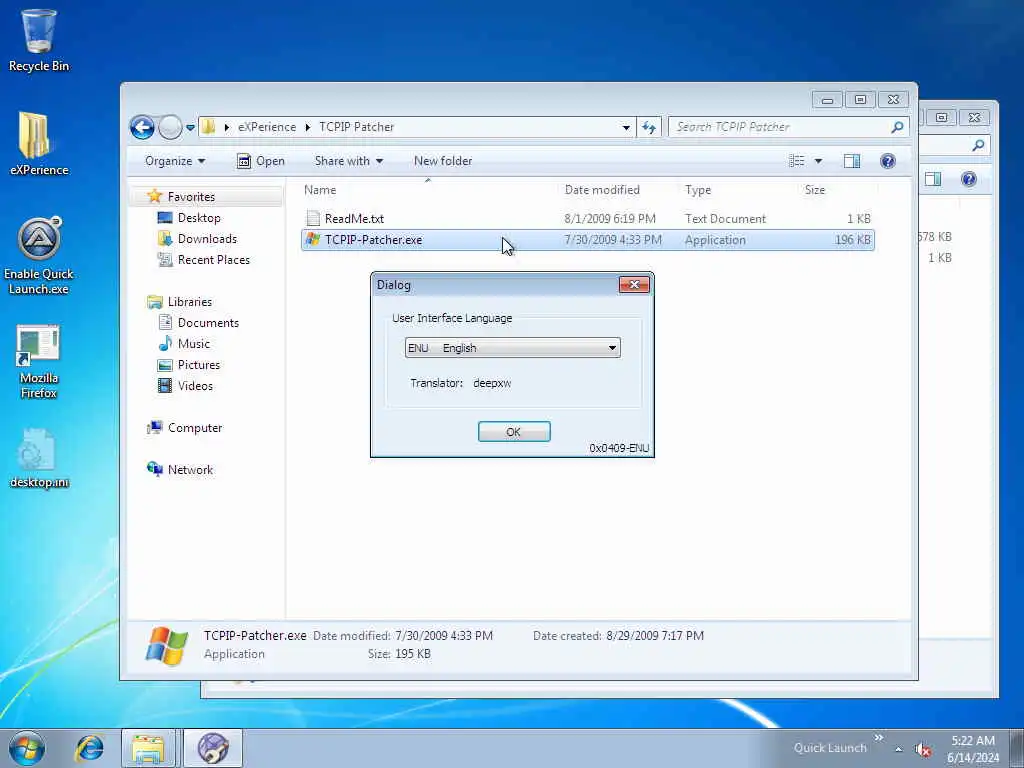1024x768 pixels.
Task: Expand the Quick Launch chevron on taskbar
Action: [878, 737]
